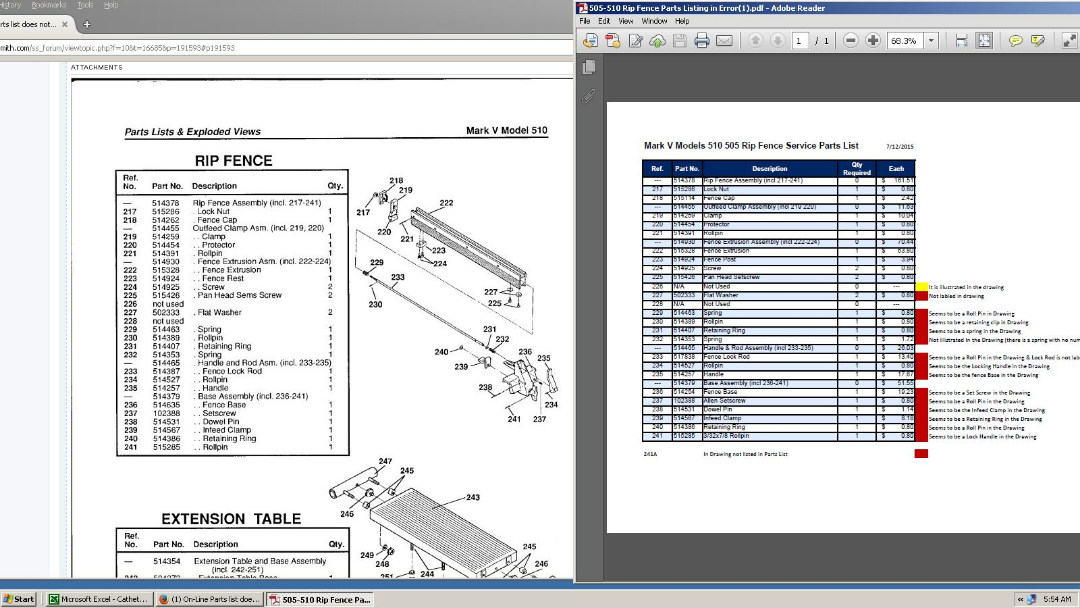Zoom out with the minus icon
This screenshot has height=608, width=1080.
tap(851, 41)
